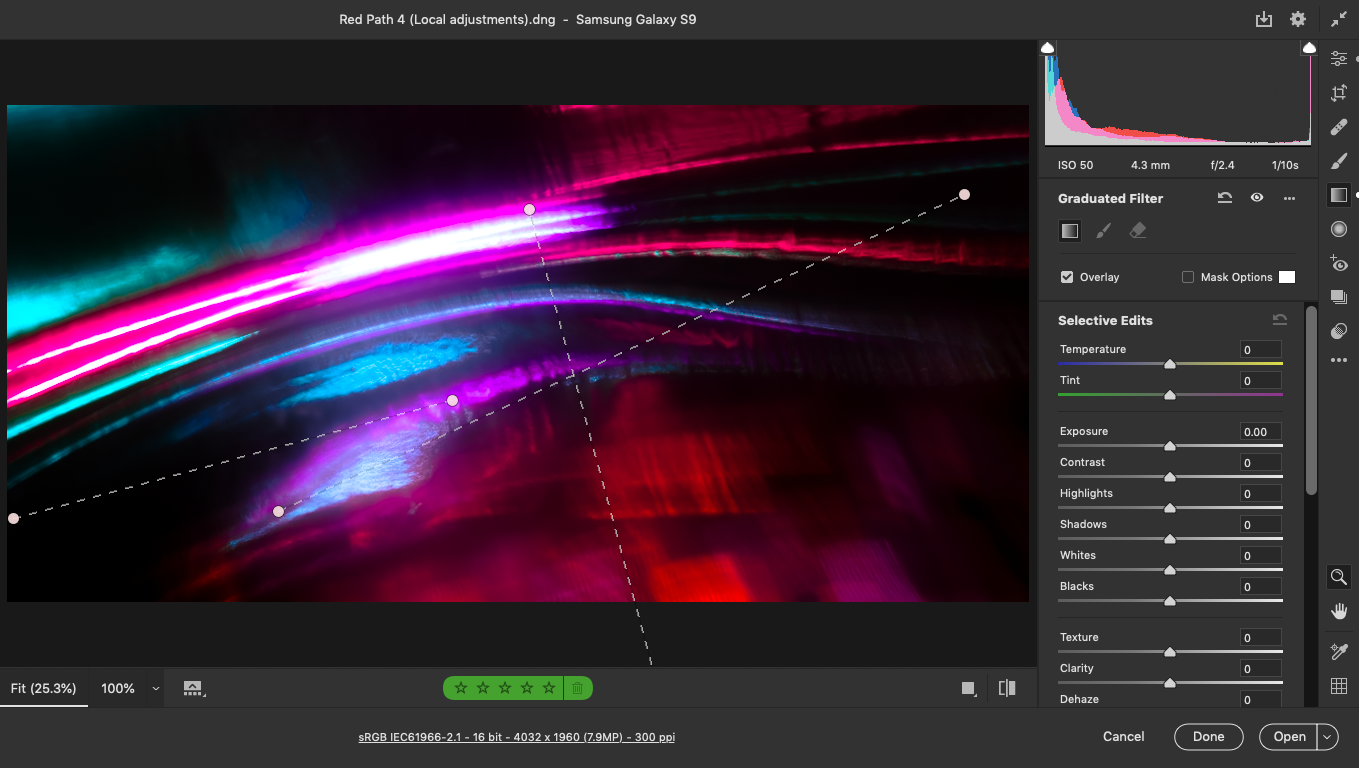
Task: Toggle shadow clipping warning in histogram
Action: coord(1048,48)
